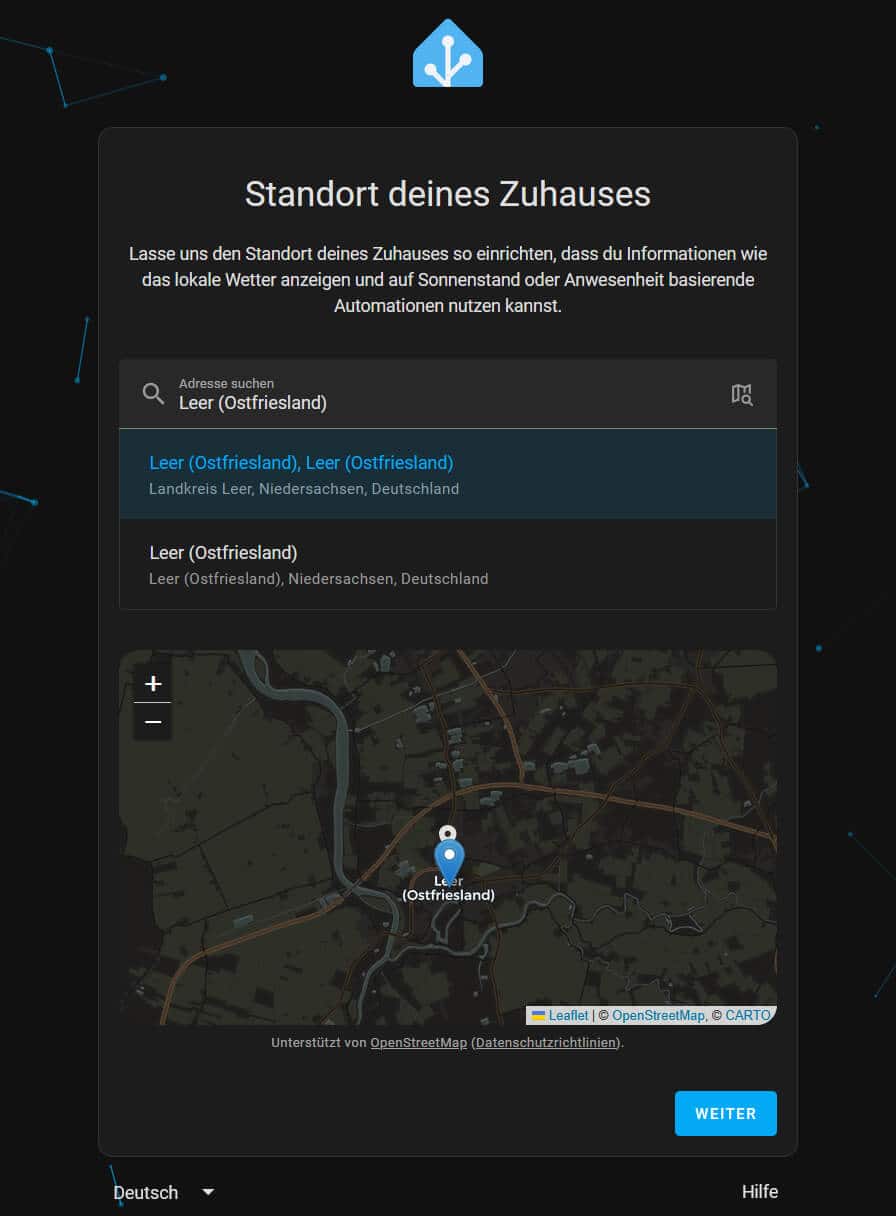Image resolution: width=896 pixels, height=1216 pixels.
Task: Open the Hilfe link
Action: [759, 1192]
